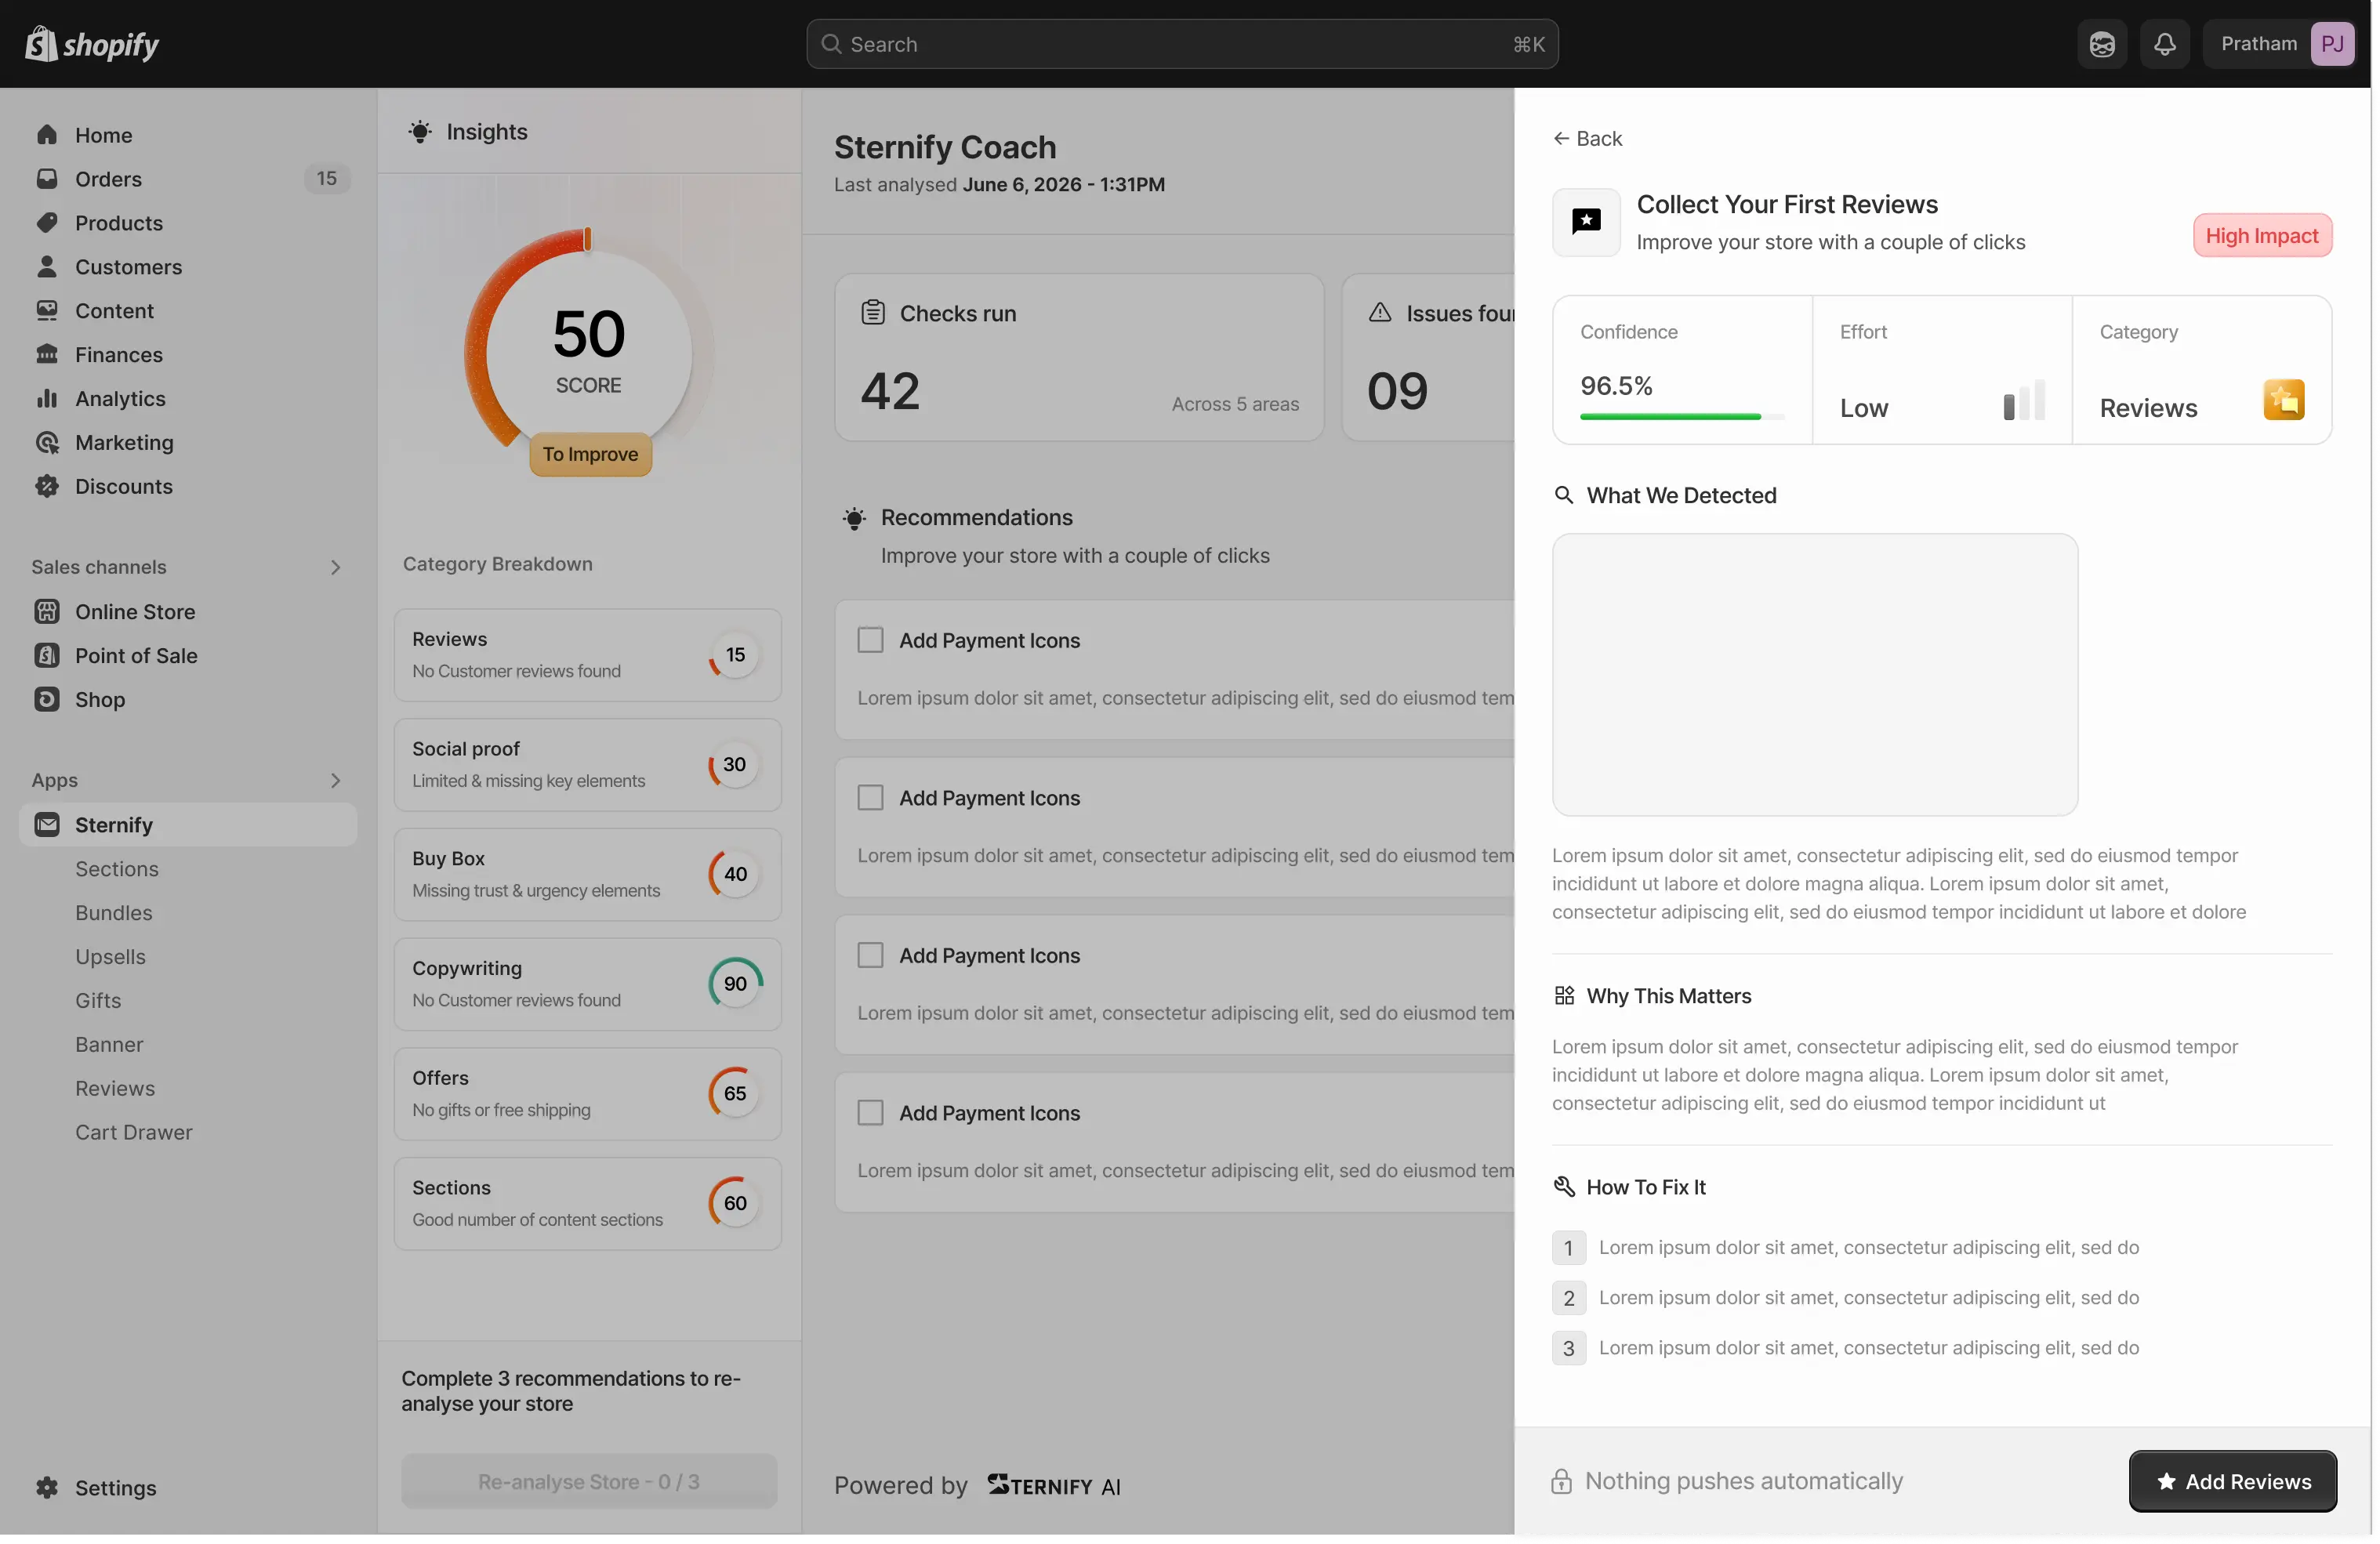Click the What We Detected magnifier icon
The width and height of the screenshot is (2380, 1544).
click(x=1564, y=495)
